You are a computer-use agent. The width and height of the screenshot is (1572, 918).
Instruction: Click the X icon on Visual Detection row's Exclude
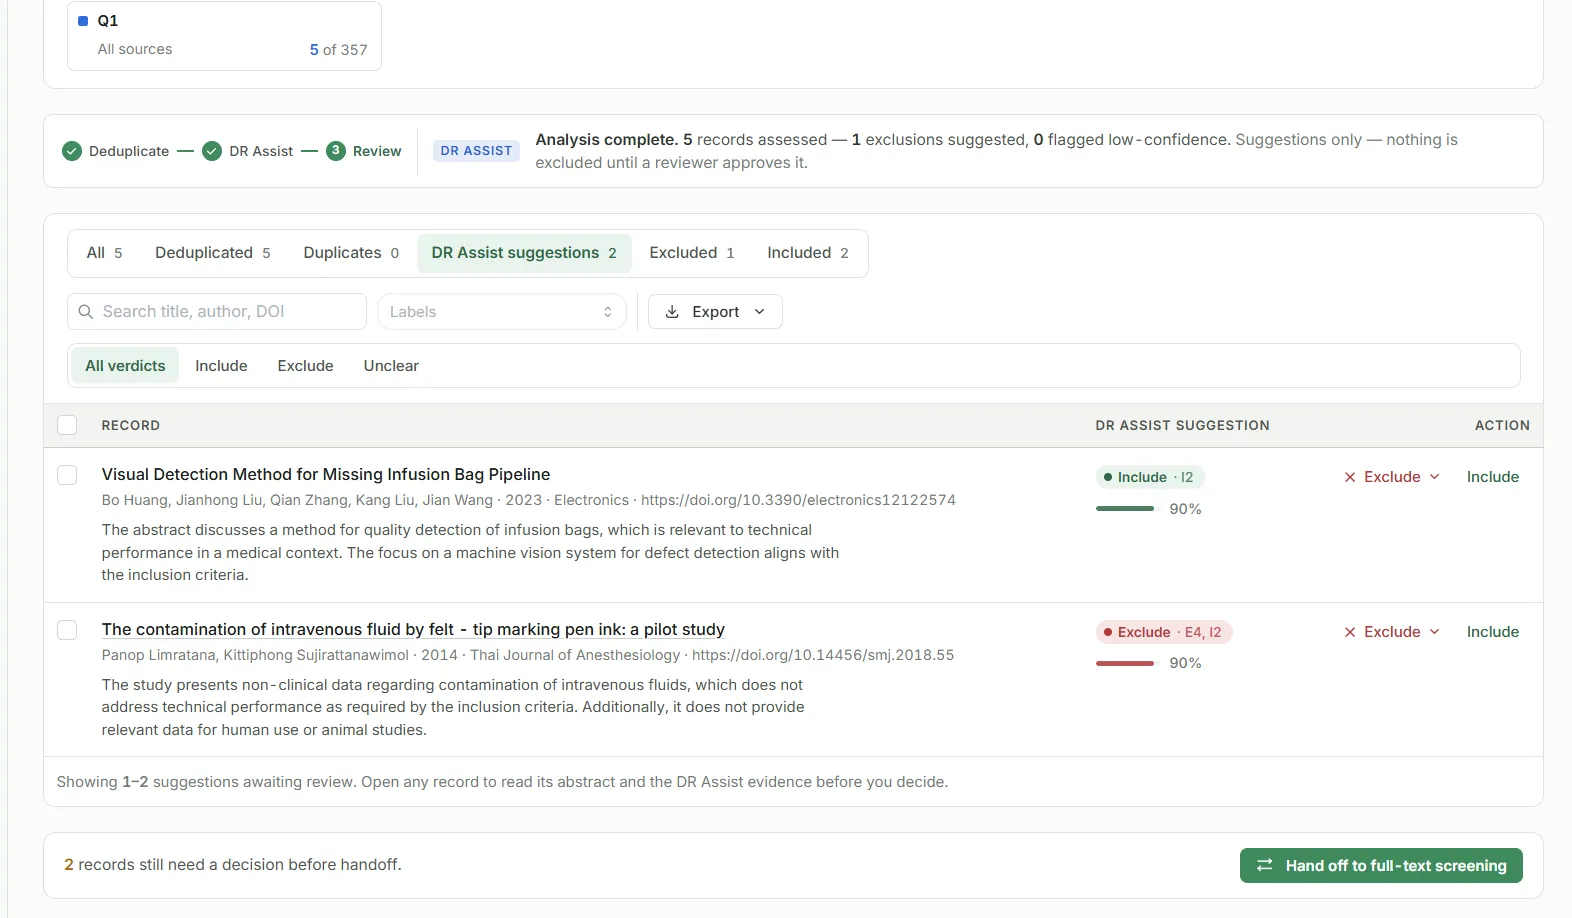click(1350, 477)
